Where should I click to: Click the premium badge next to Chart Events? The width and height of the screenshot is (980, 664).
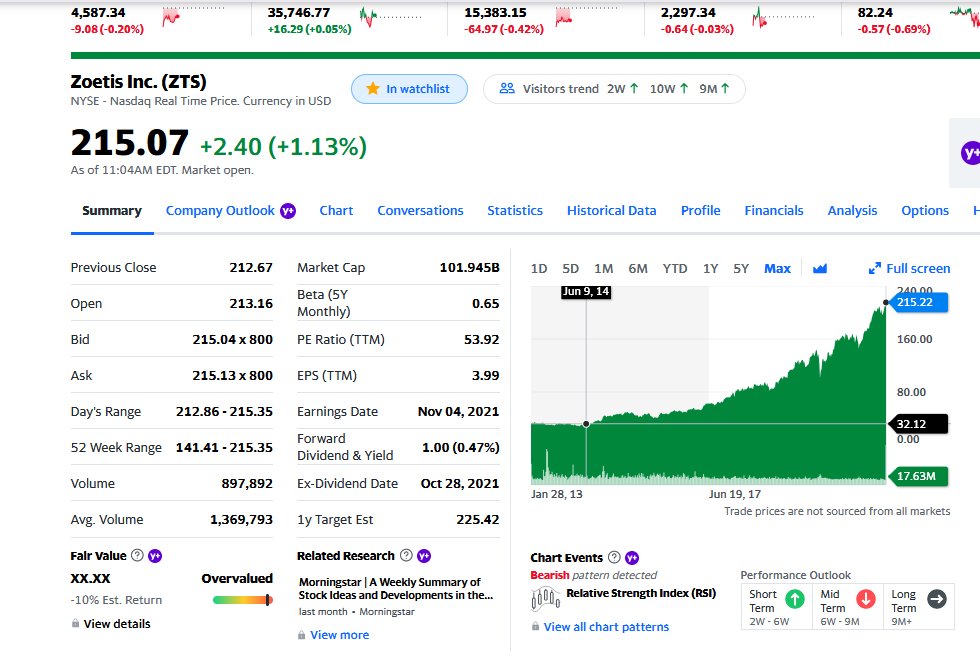[x=632, y=558]
